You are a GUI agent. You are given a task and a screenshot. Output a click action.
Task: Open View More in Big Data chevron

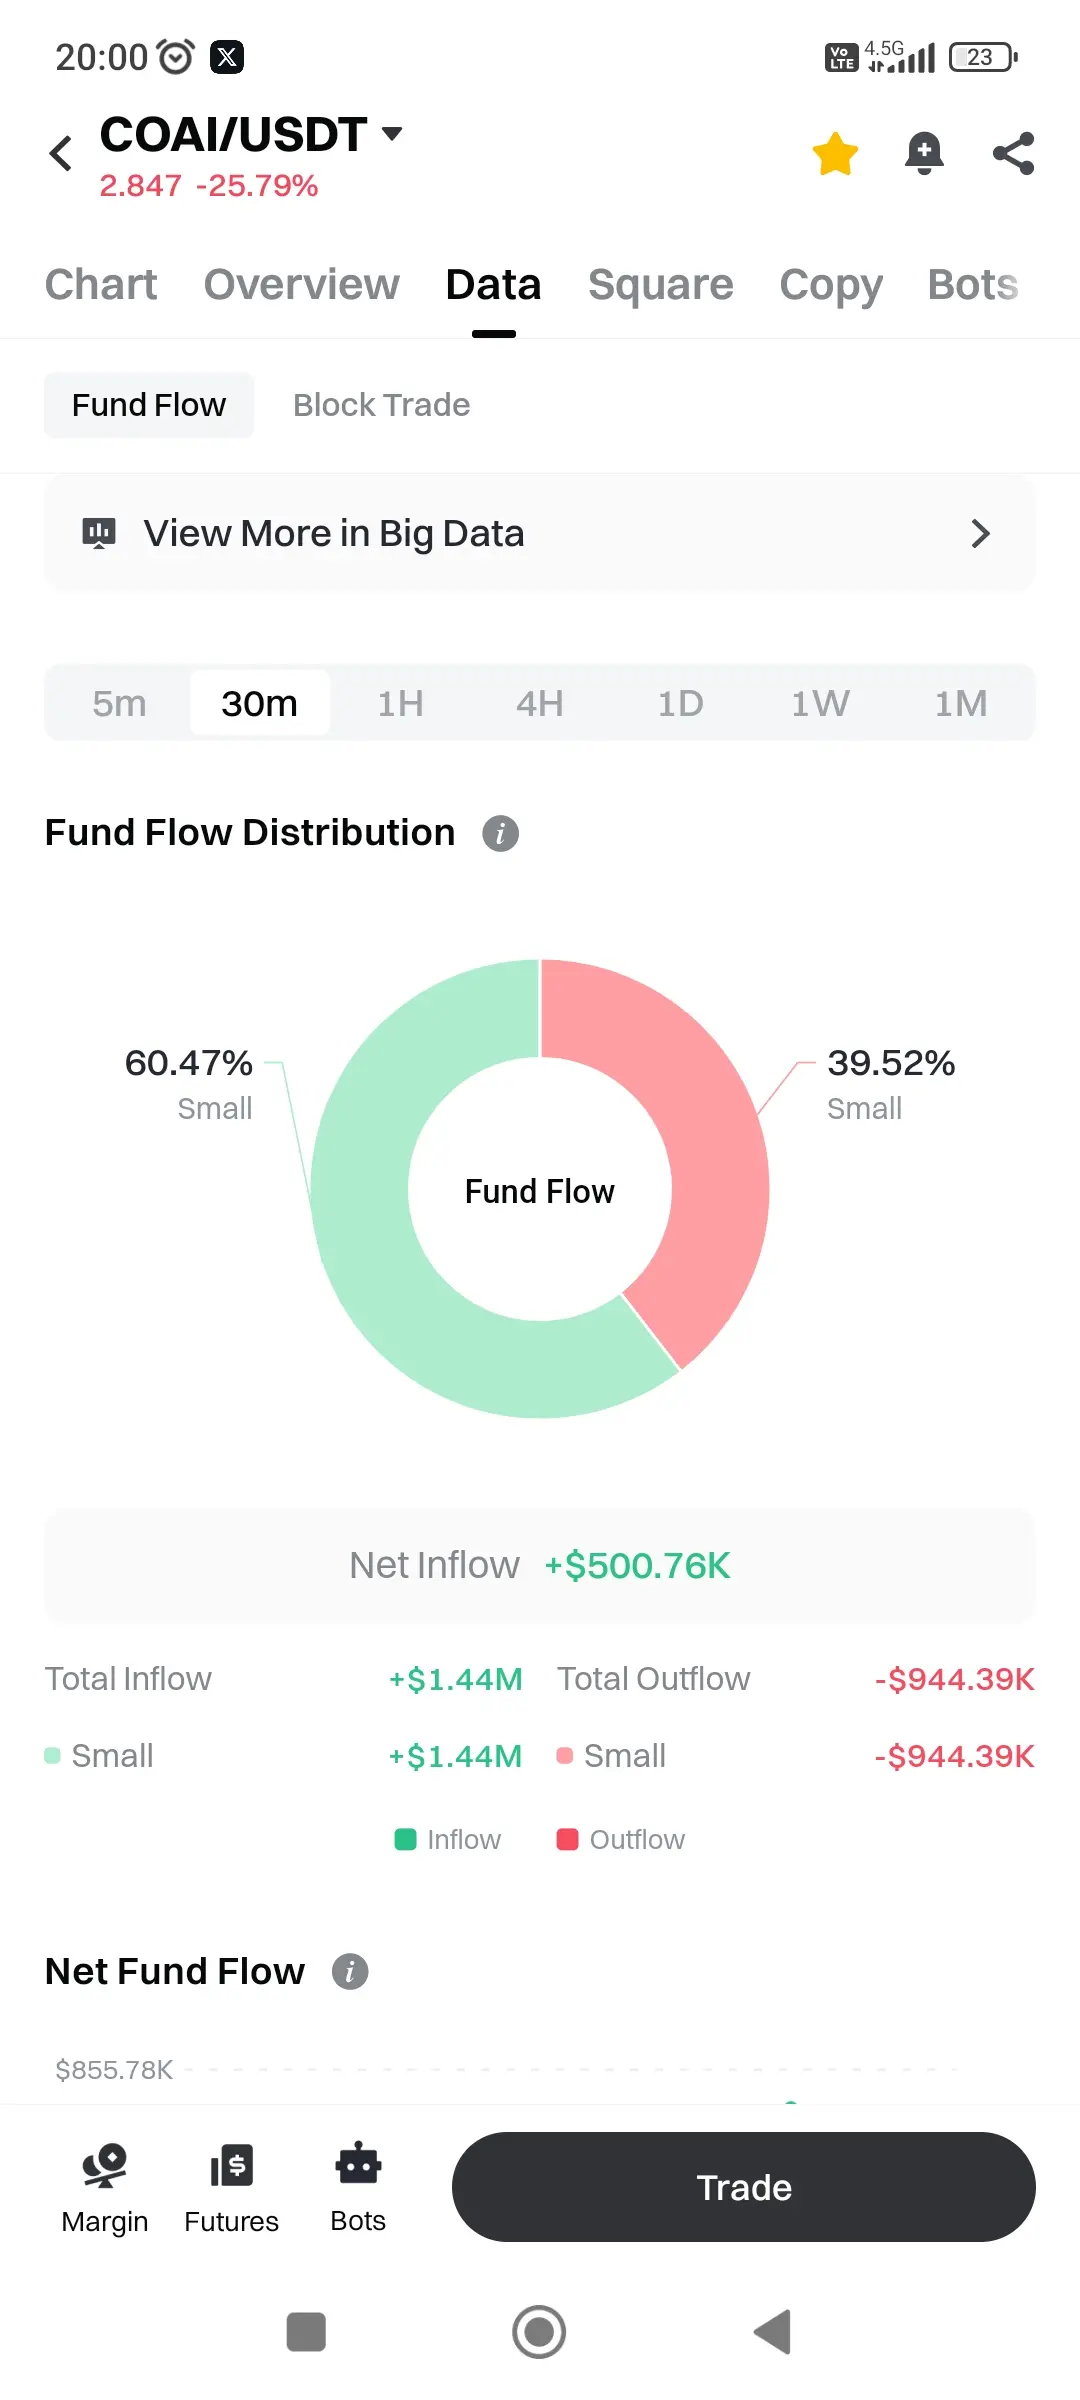pos(980,534)
